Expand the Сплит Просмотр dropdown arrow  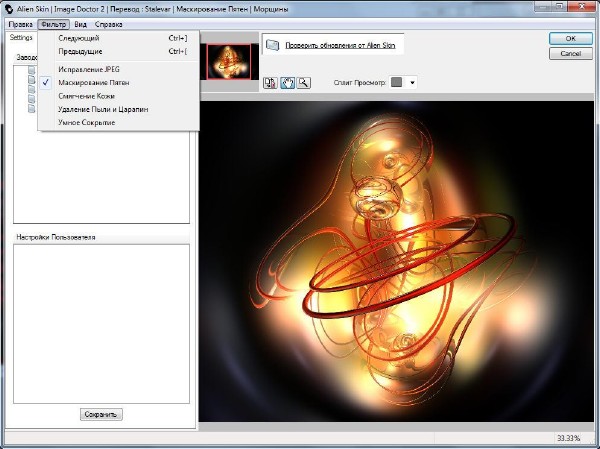coord(412,83)
